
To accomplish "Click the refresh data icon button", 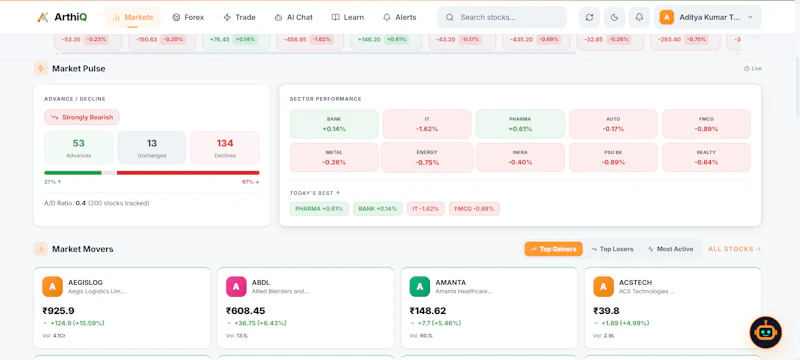I will pyautogui.click(x=589, y=17).
